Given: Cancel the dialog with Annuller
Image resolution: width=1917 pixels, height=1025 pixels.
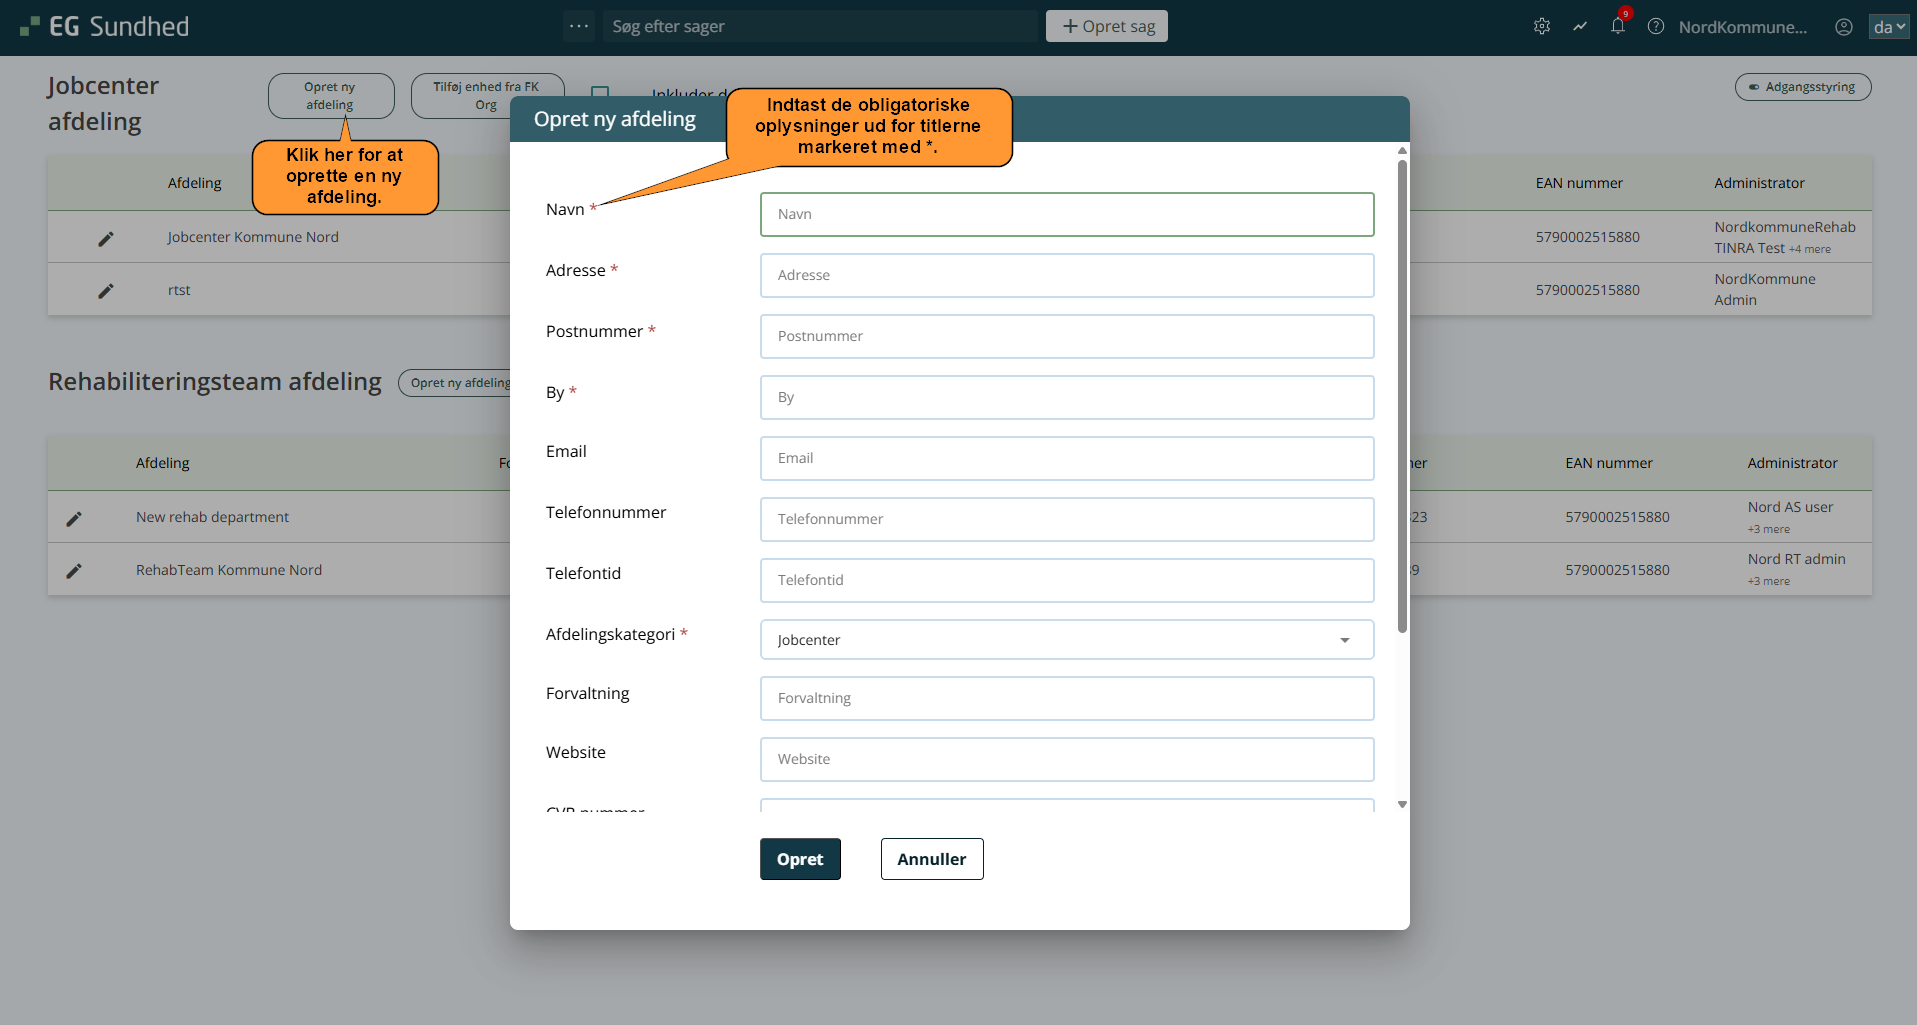Looking at the screenshot, I should (931, 859).
